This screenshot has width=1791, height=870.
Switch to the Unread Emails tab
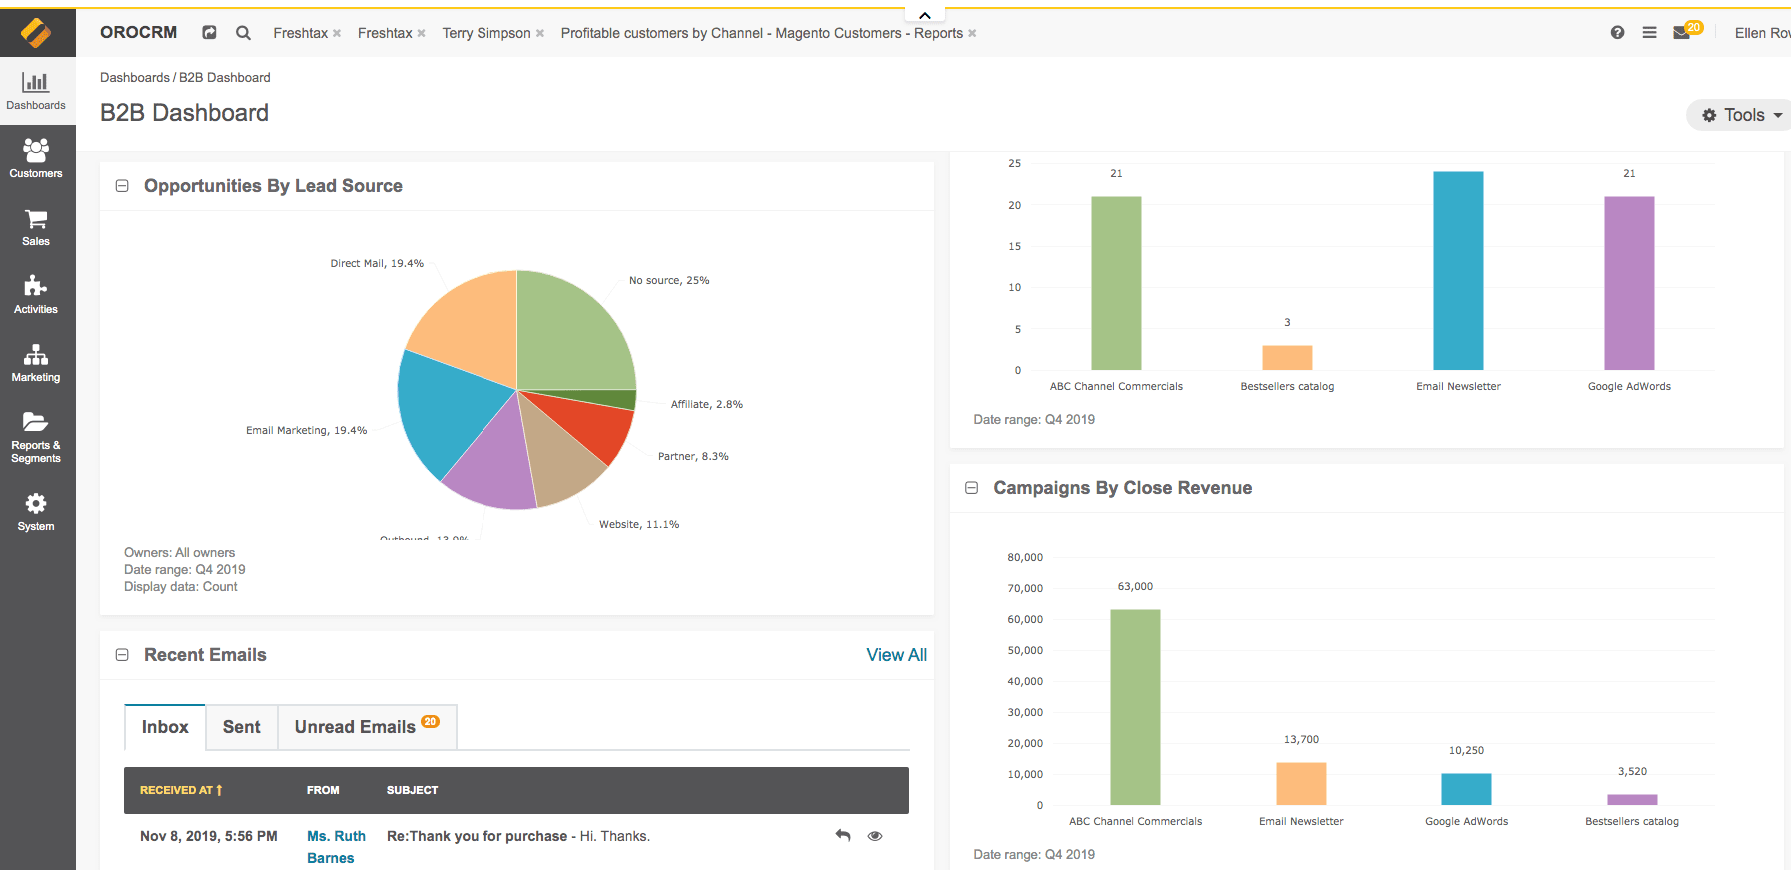pos(367,727)
